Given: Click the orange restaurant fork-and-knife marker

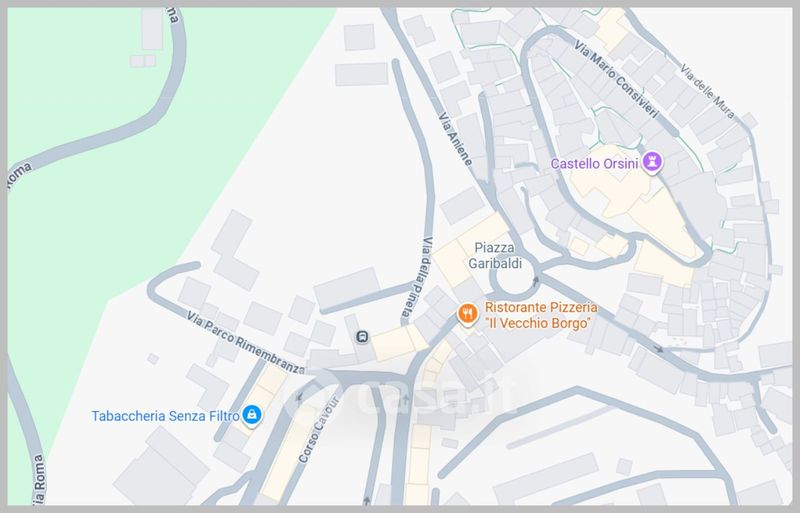Looking at the screenshot, I should coord(467,314).
